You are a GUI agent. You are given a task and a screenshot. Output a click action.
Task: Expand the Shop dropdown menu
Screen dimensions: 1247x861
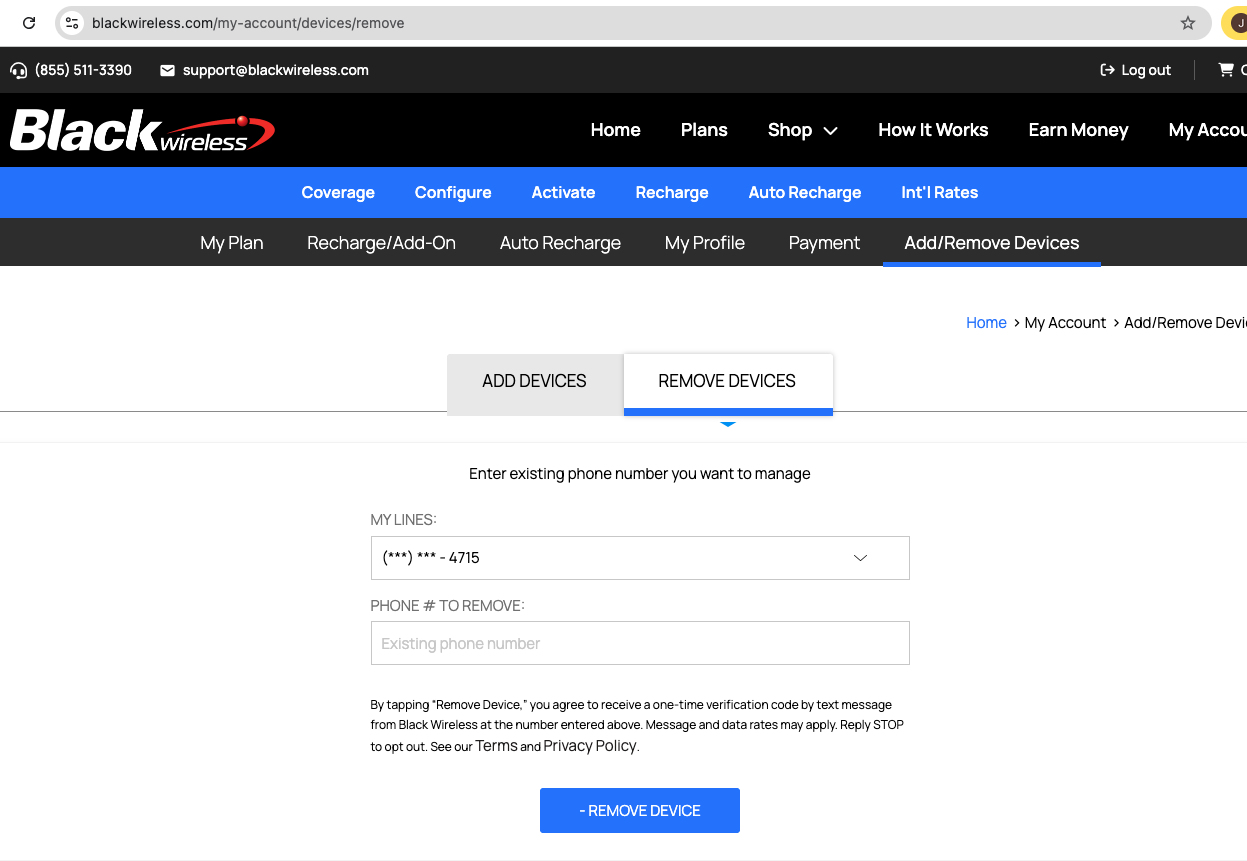coord(802,130)
